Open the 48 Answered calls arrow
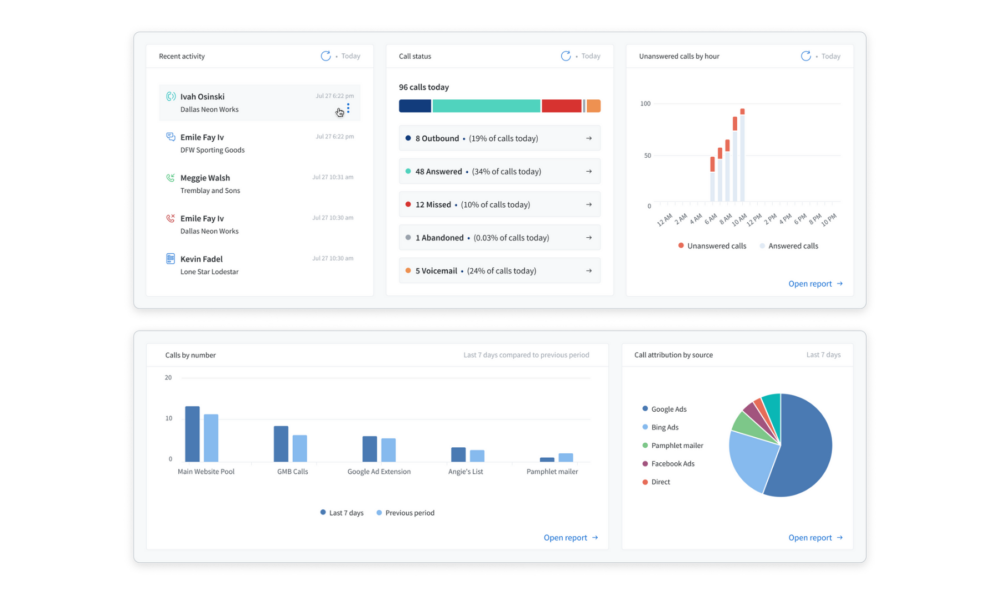Viewport: 1000px width, 600px height. [x=589, y=172]
